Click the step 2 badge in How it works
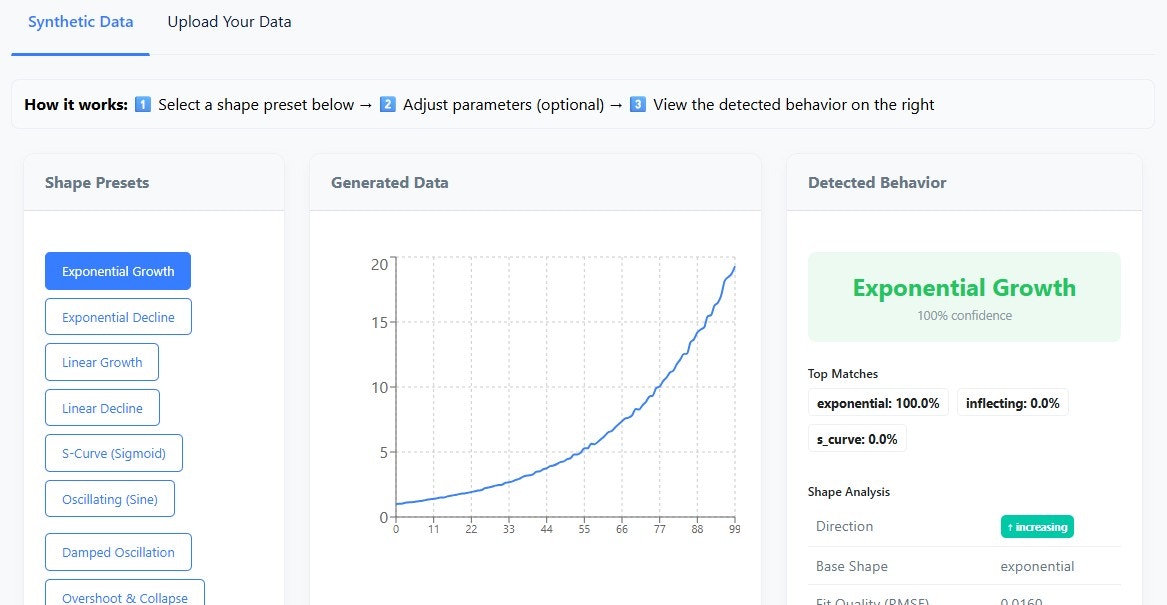Image resolution: width=1167 pixels, height=605 pixels. tap(387, 104)
